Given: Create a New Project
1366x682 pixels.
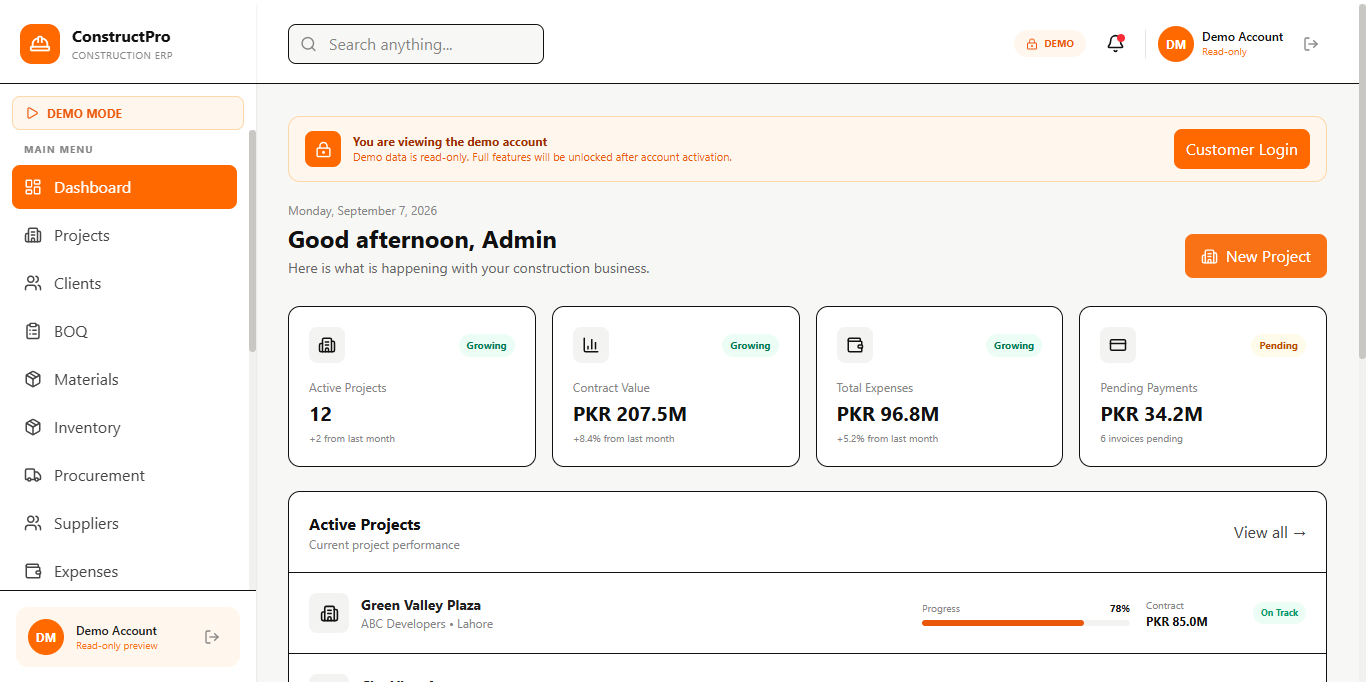Looking at the screenshot, I should click(1255, 256).
